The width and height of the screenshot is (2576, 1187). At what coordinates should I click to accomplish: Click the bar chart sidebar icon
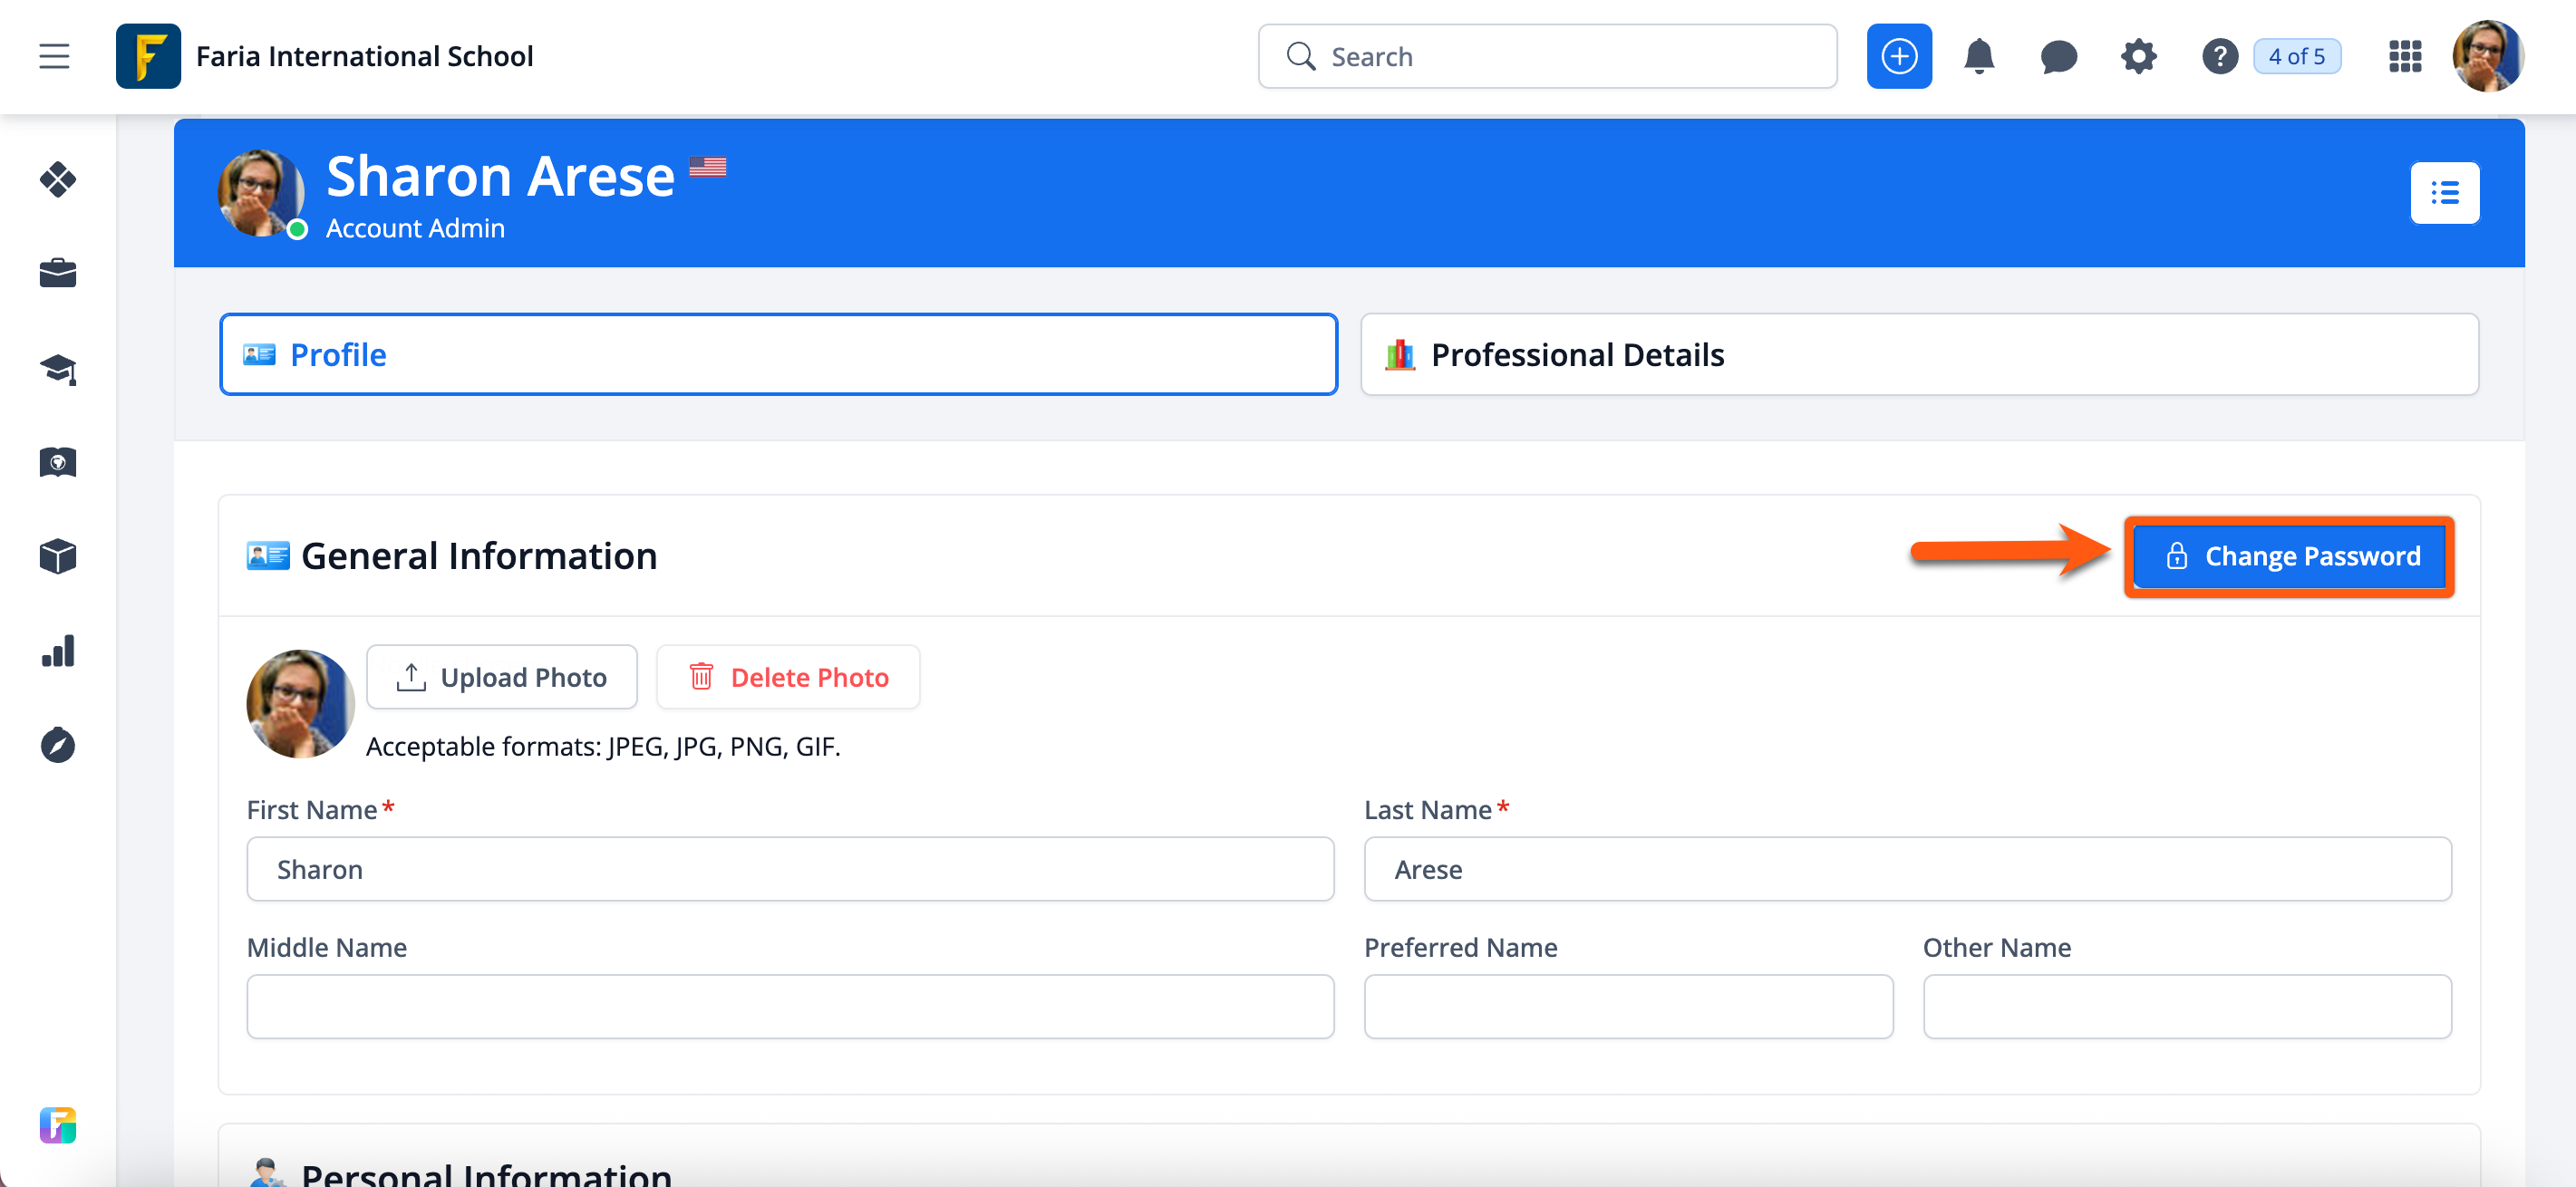point(58,651)
